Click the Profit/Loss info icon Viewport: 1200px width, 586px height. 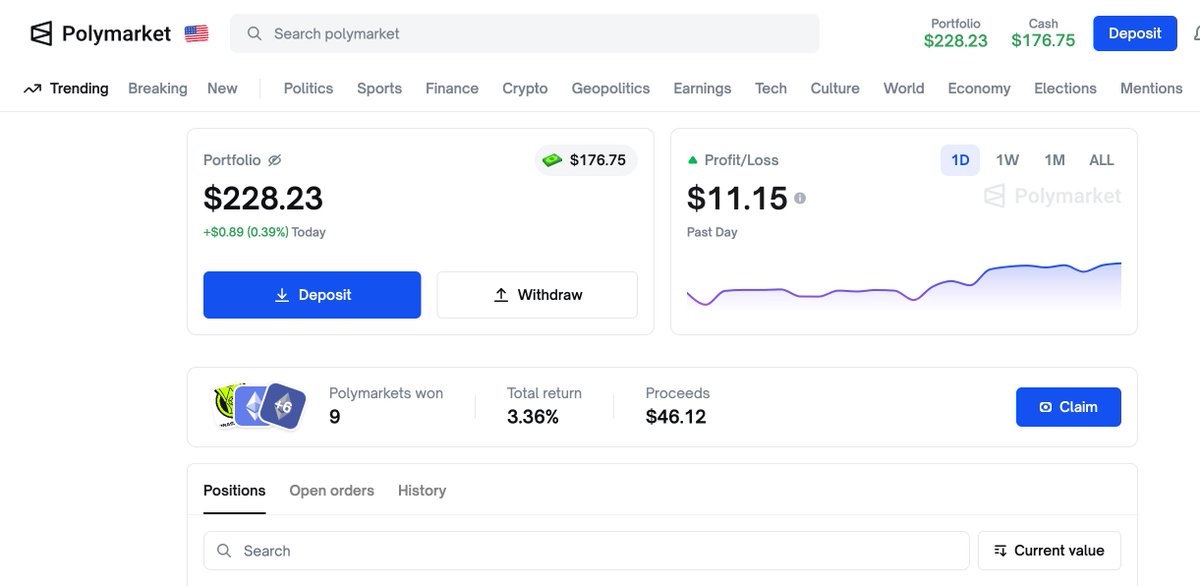[x=800, y=198]
